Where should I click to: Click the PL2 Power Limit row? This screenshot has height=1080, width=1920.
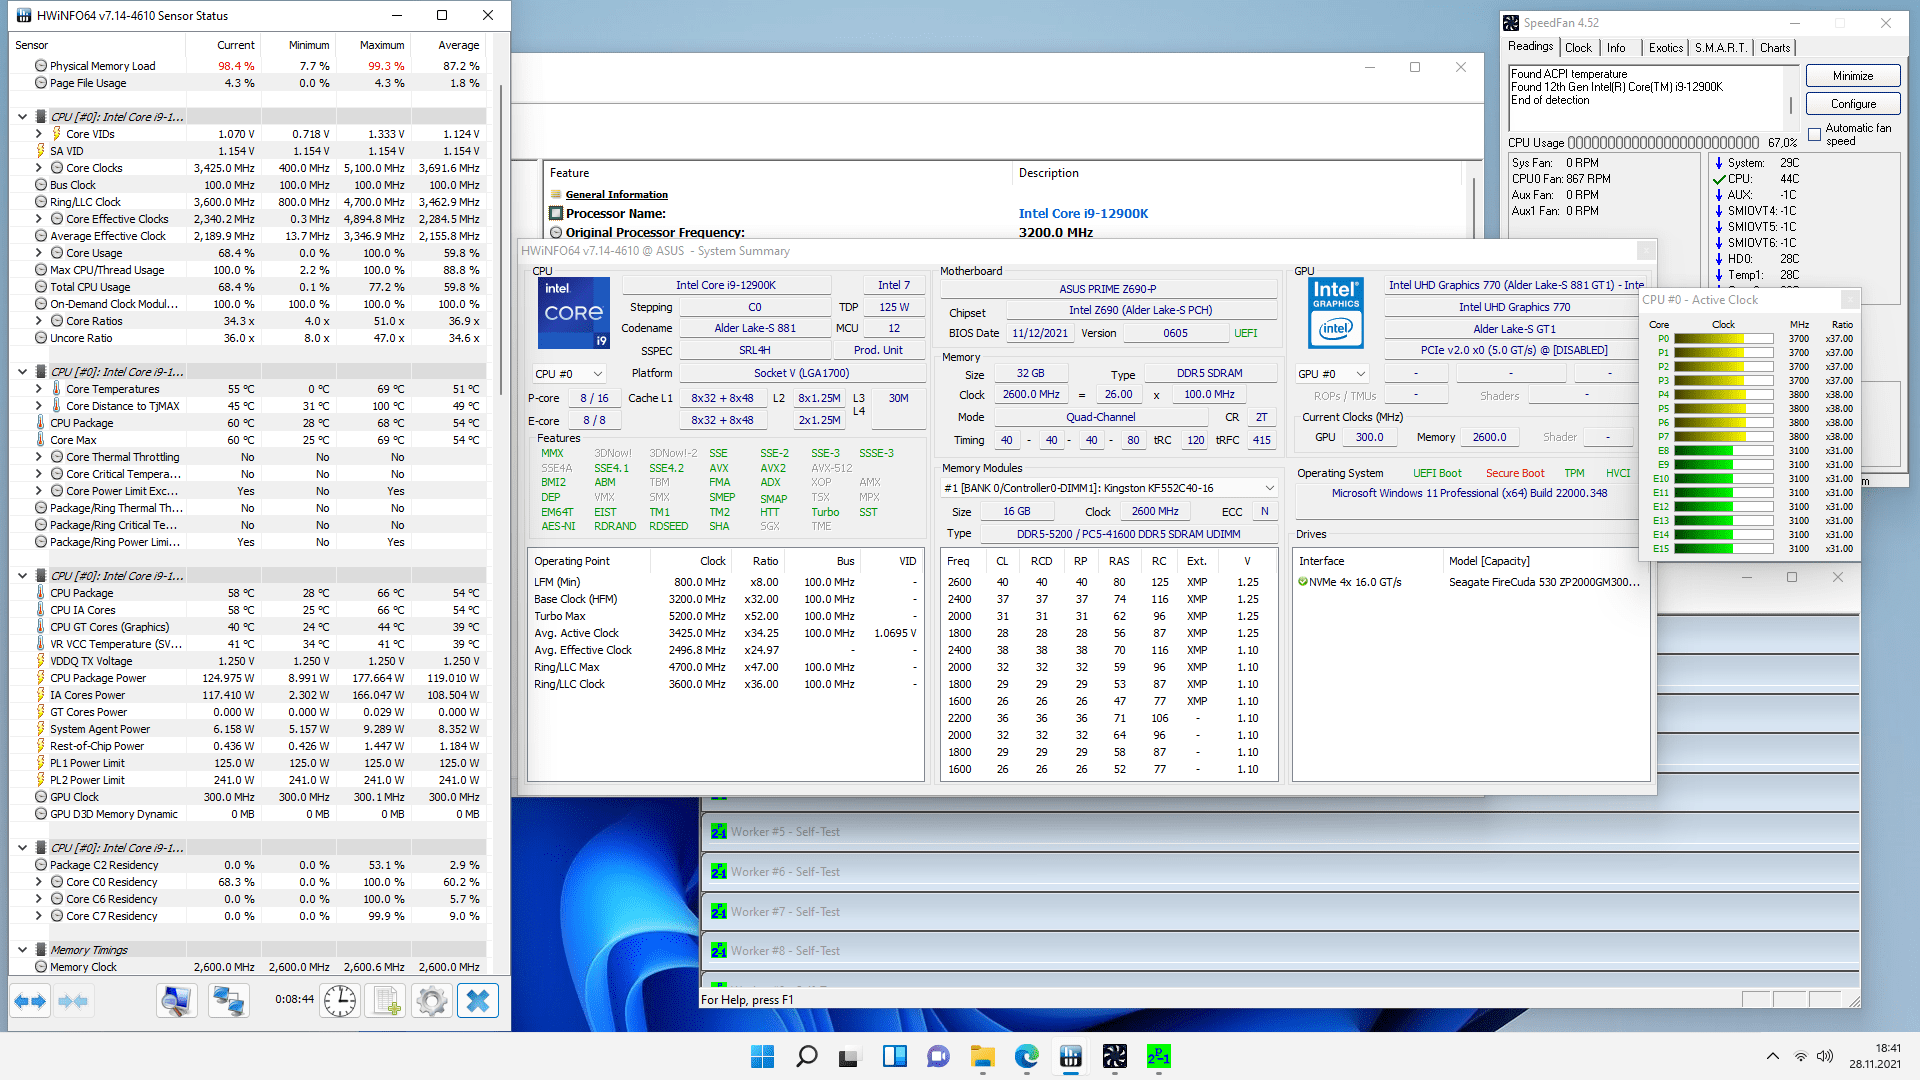pyautogui.click(x=248, y=780)
